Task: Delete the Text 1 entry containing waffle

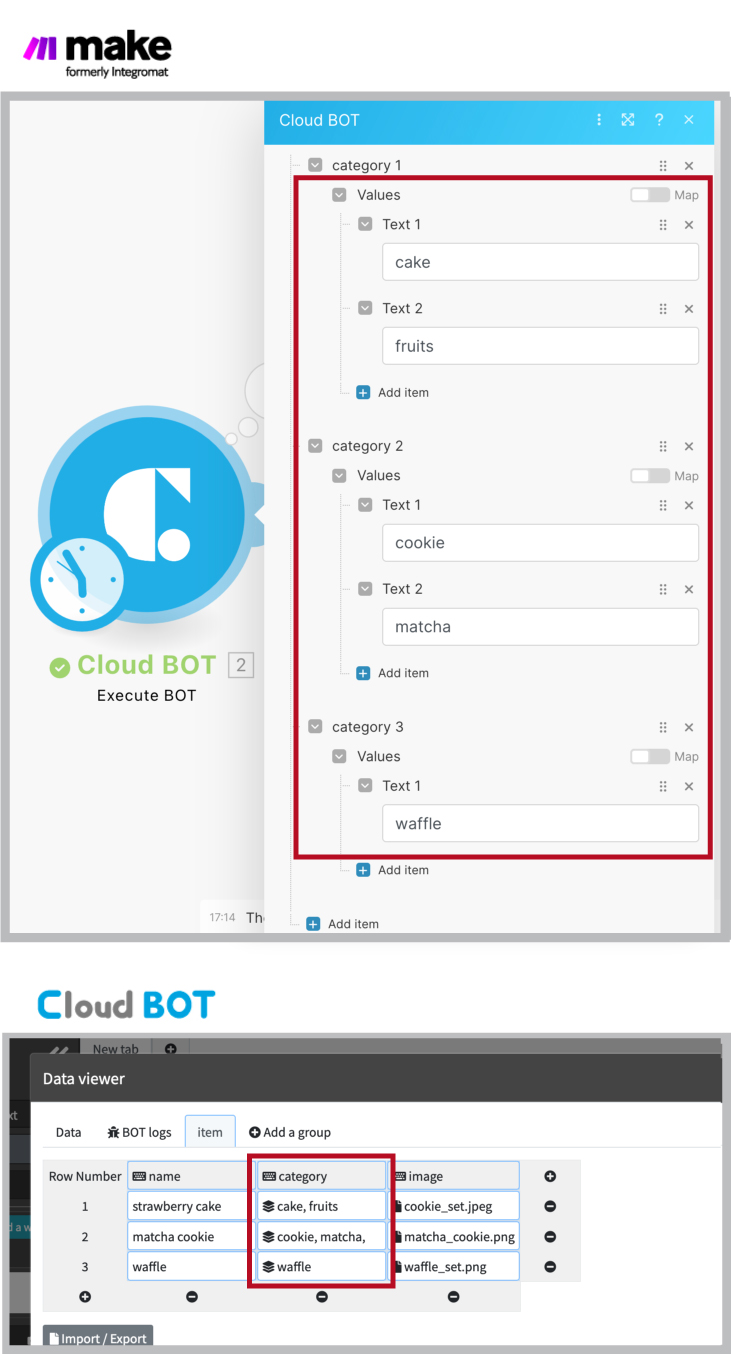Action: [x=689, y=787]
